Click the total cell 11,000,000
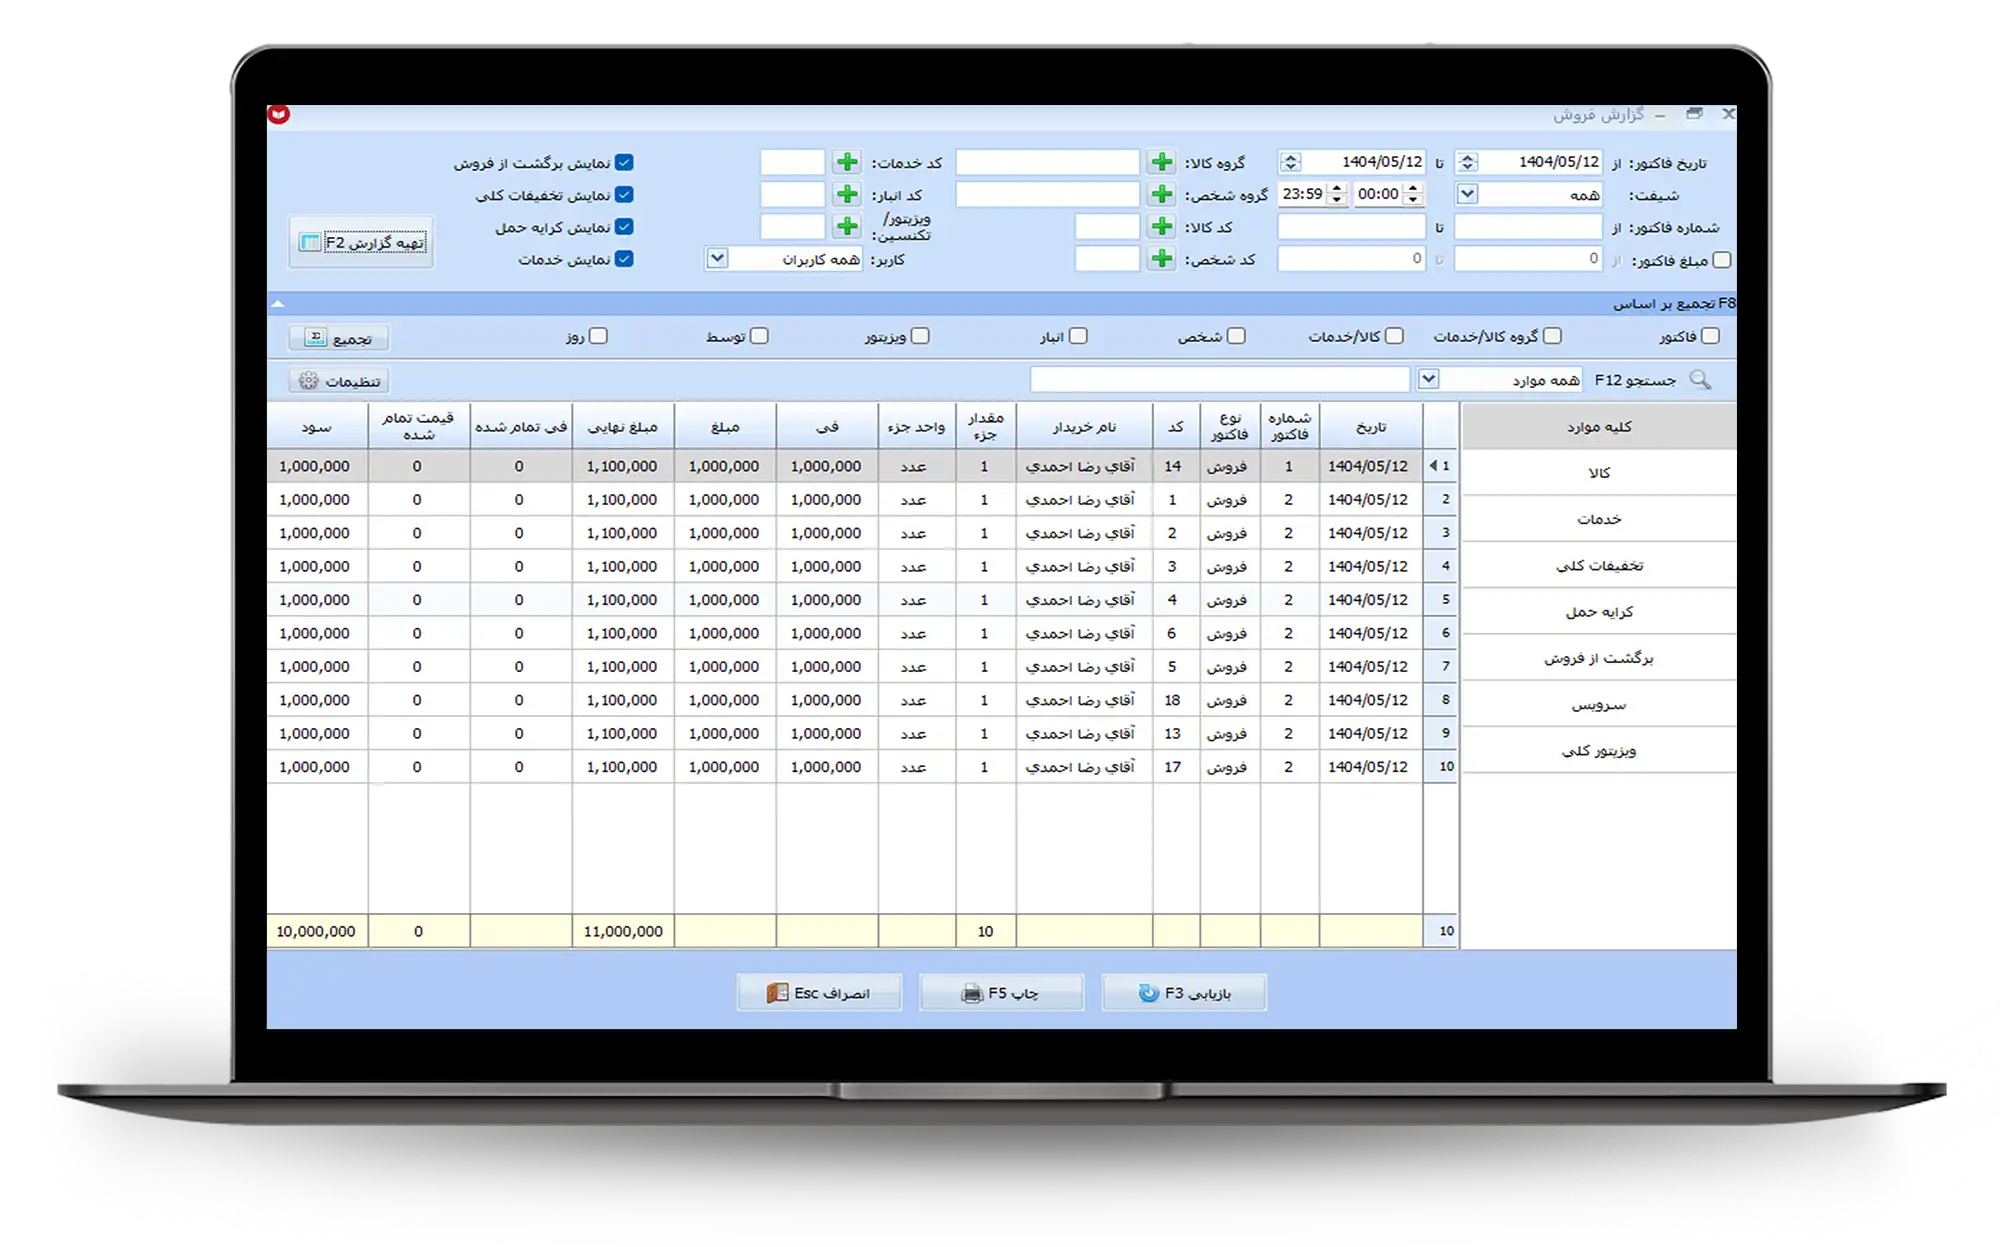Image resolution: width=2000 pixels, height=1247 pixels. pyautogui.click(x=622, y=931)
